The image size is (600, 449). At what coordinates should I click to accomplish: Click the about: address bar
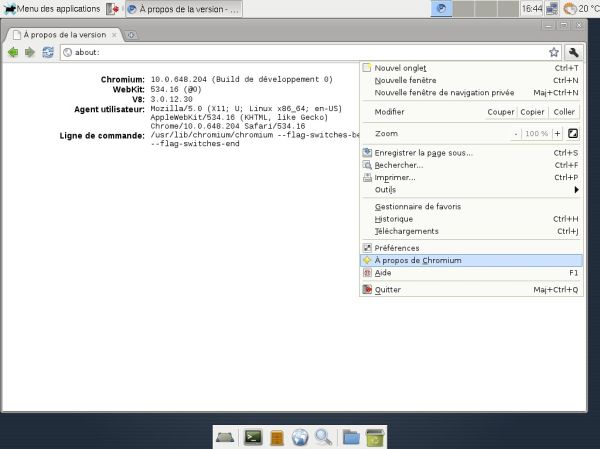point(304,52)
